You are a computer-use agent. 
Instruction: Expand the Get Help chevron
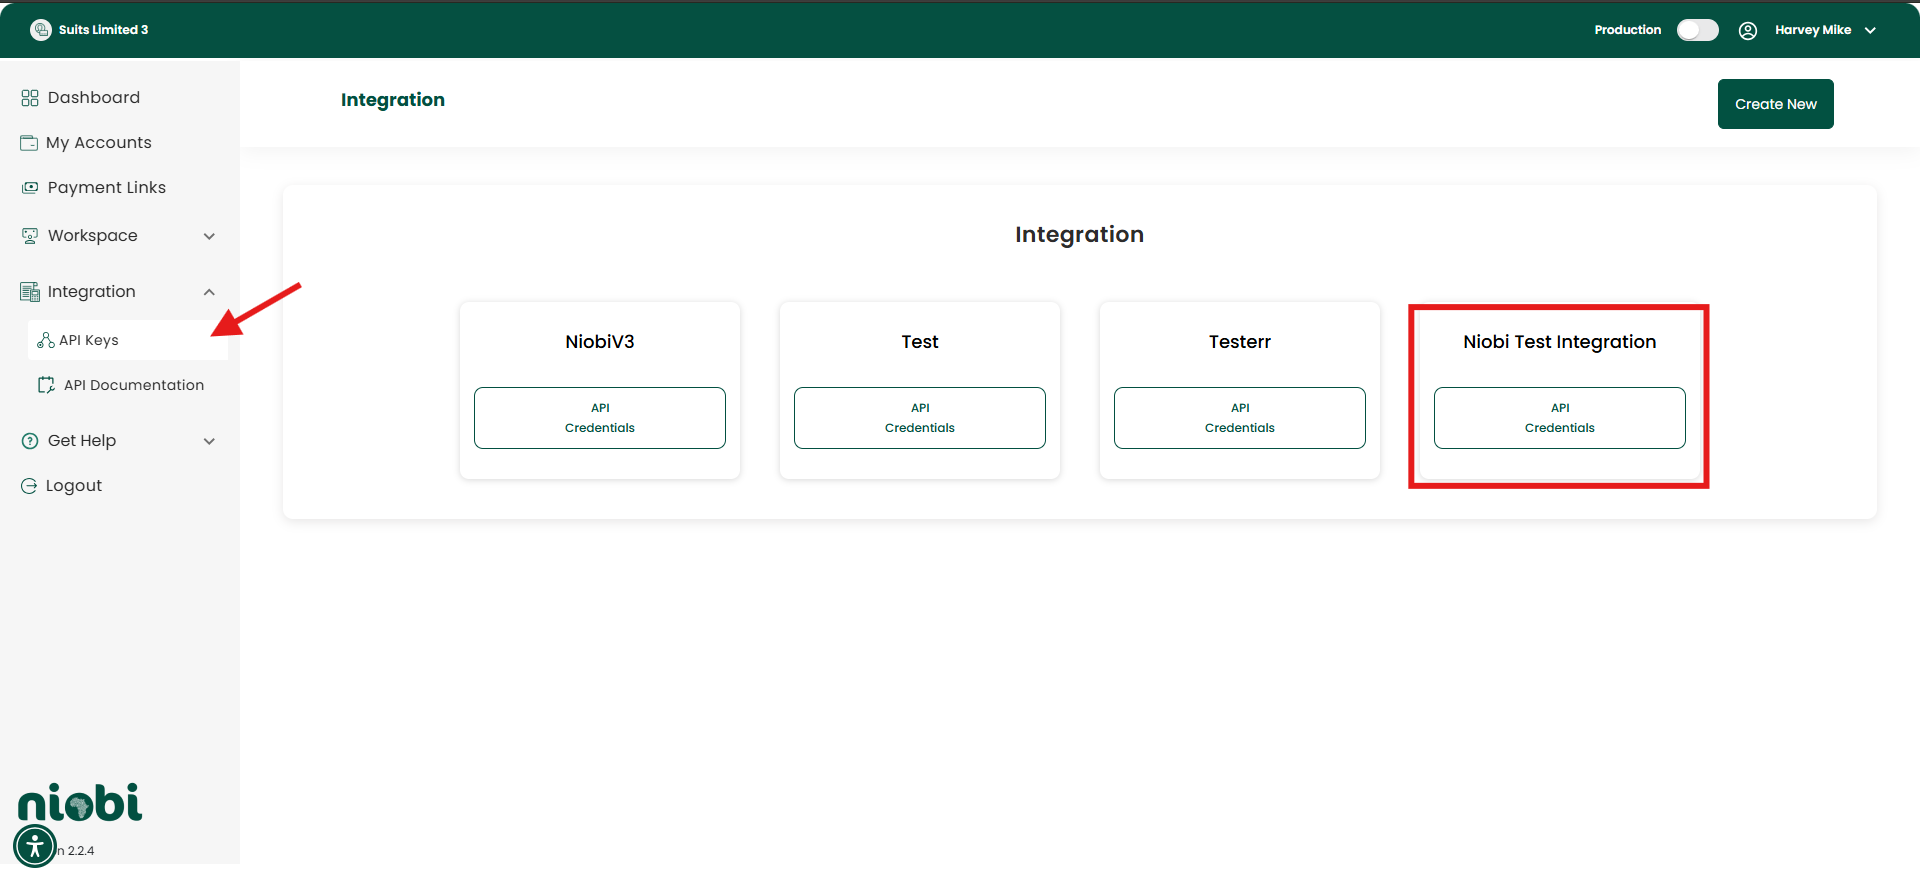(x=209, y=442)
